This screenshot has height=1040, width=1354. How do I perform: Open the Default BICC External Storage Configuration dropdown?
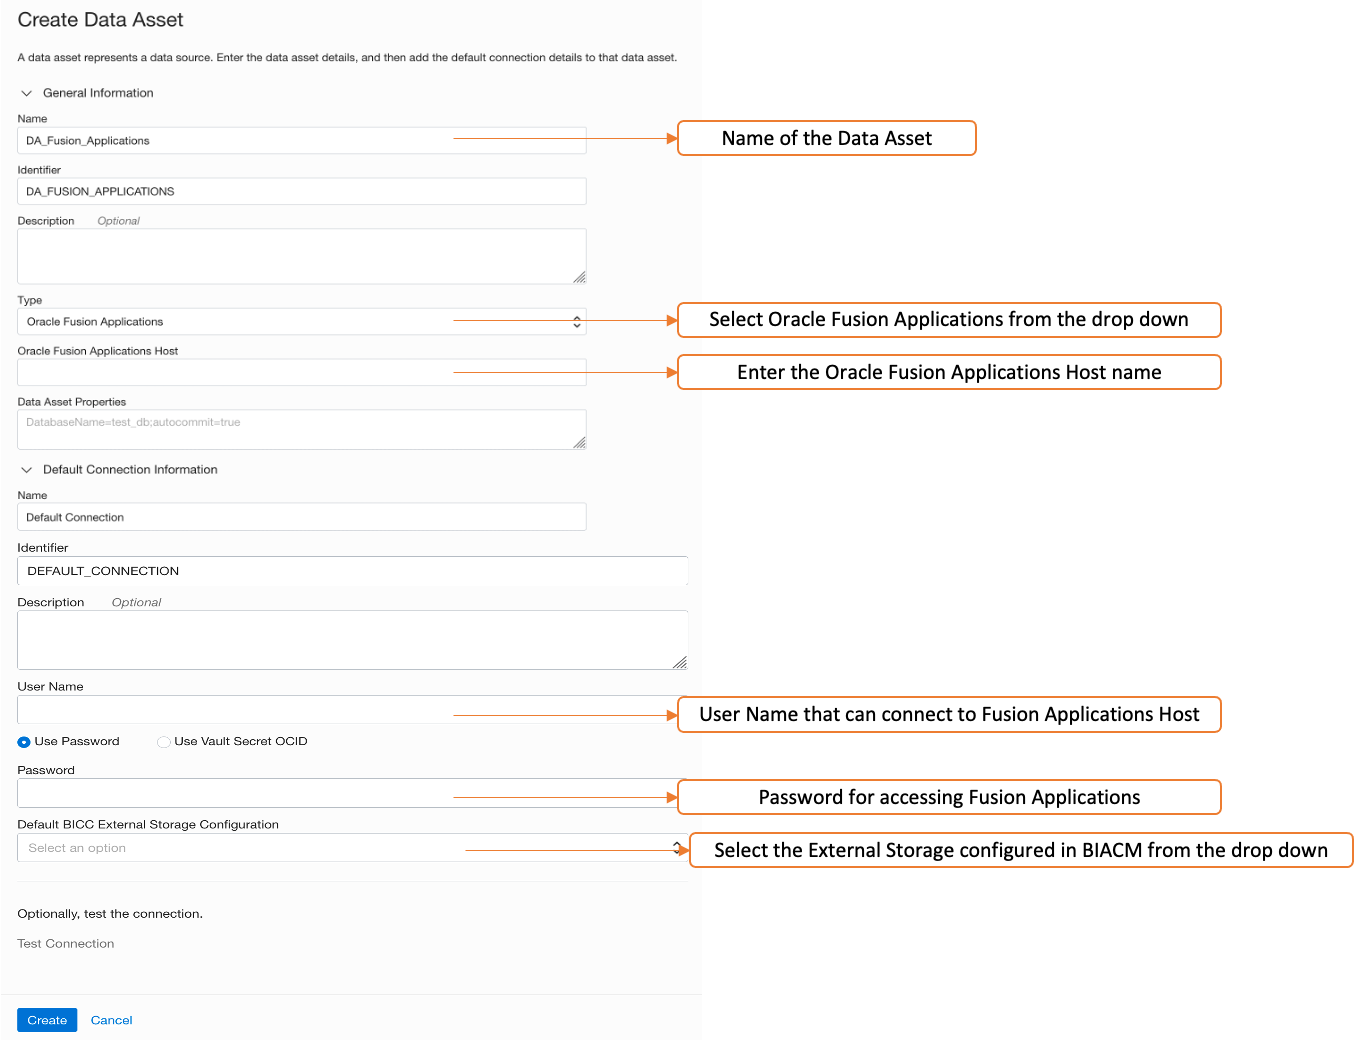click(353, 848)
